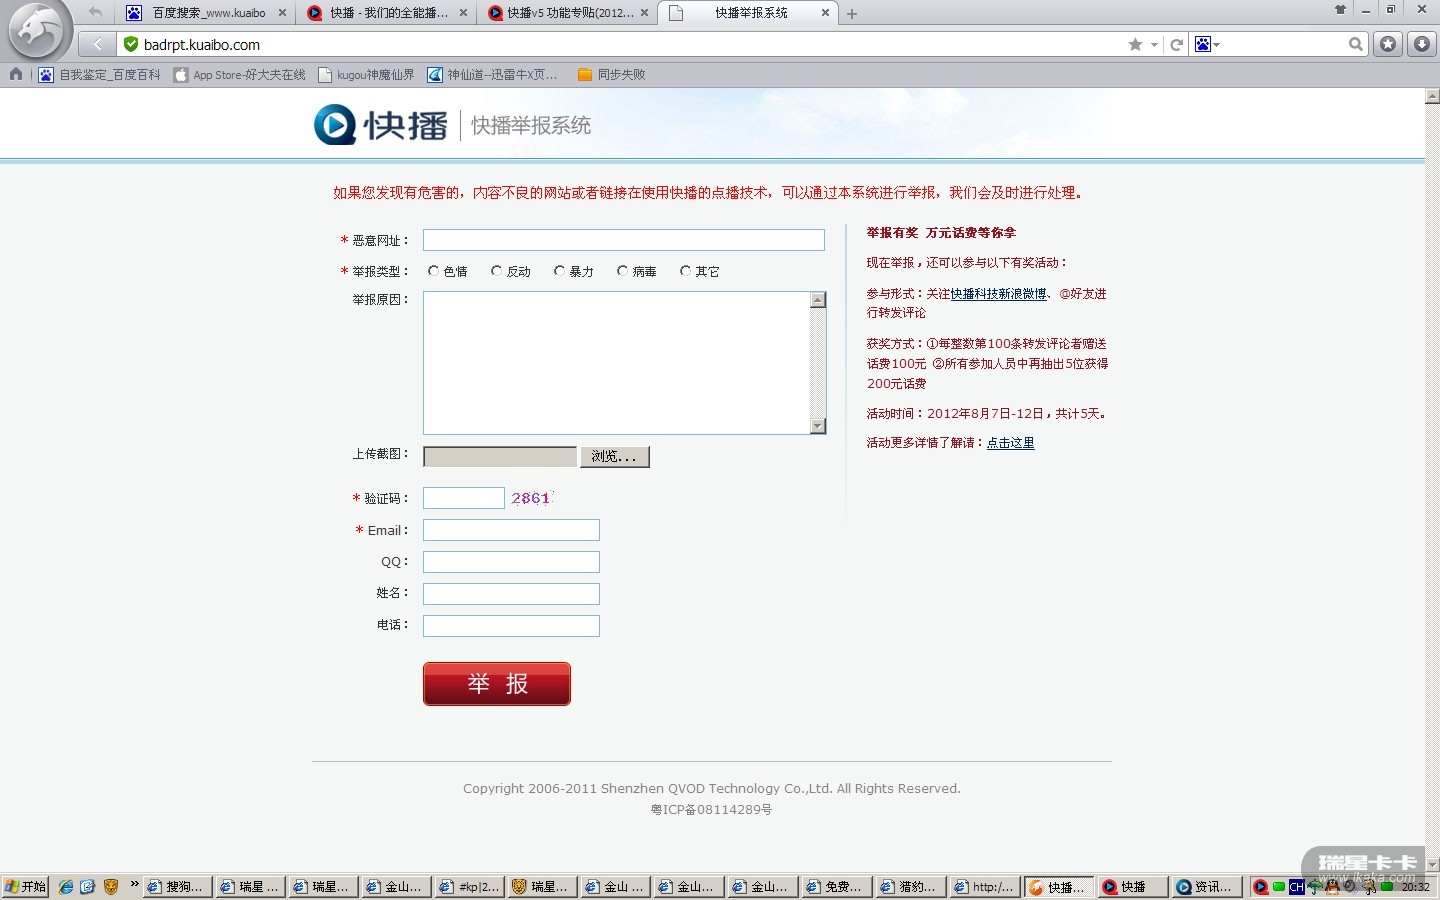The image size is (1440, 900).
Task: Click the CH input language tray icon
Action: [1297, 887]
